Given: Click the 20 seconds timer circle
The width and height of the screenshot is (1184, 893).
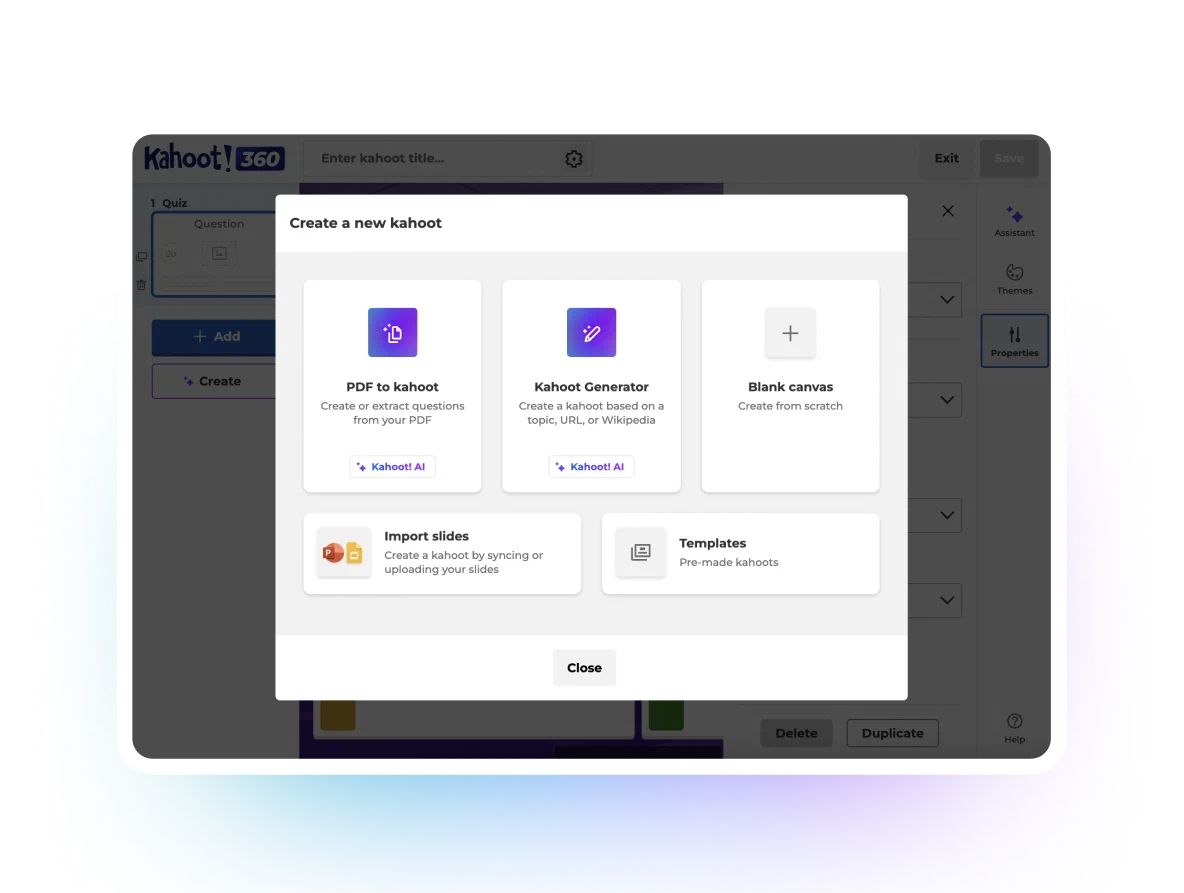Looking at the screenshot, I should coord(171,254).
